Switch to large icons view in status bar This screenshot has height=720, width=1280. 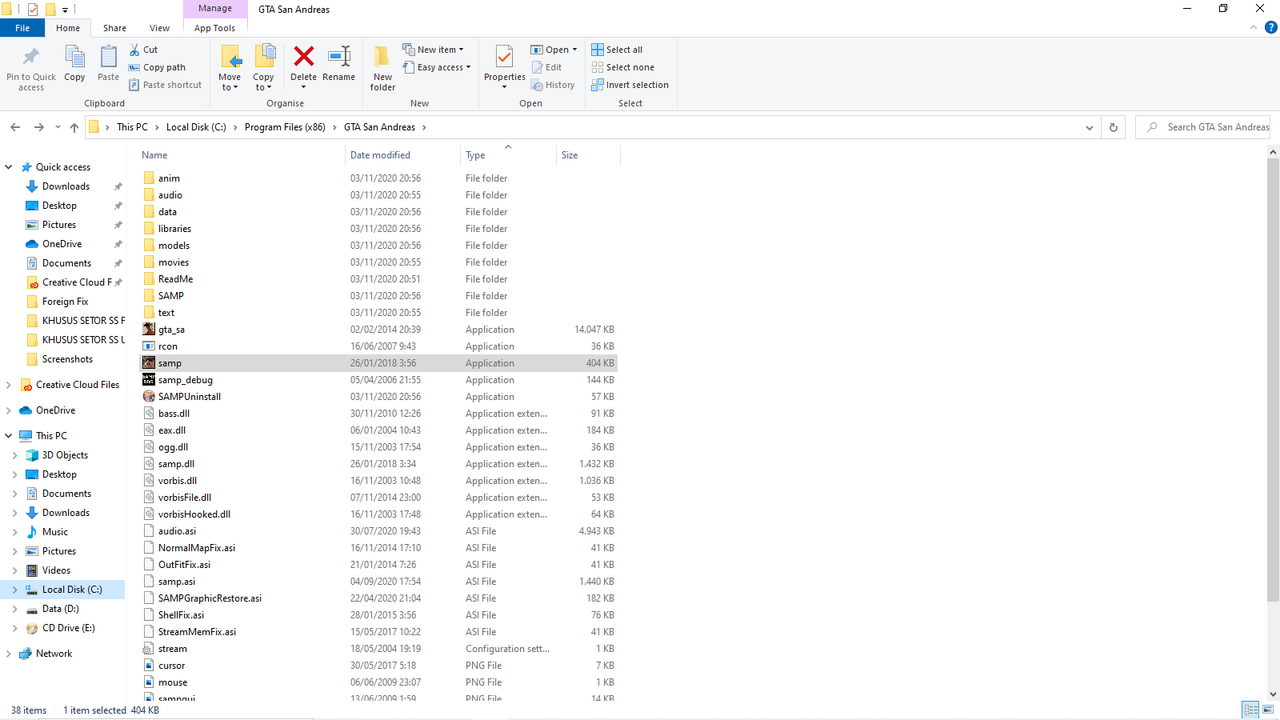(1269, 709)
